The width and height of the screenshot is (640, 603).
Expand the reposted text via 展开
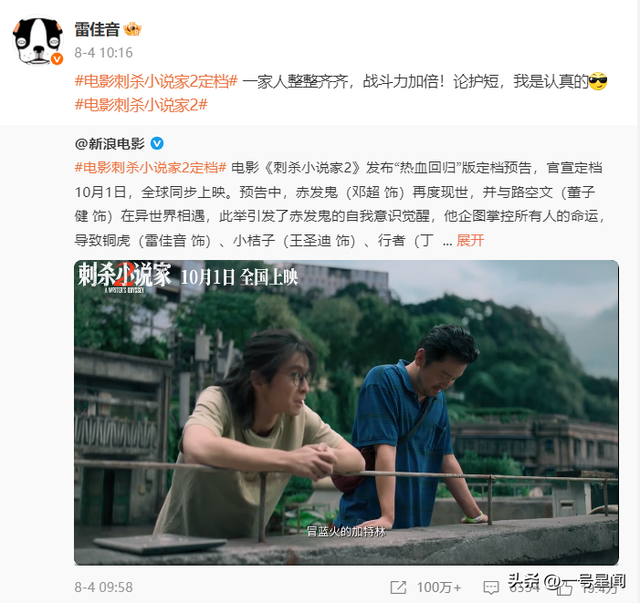(470, 240)
